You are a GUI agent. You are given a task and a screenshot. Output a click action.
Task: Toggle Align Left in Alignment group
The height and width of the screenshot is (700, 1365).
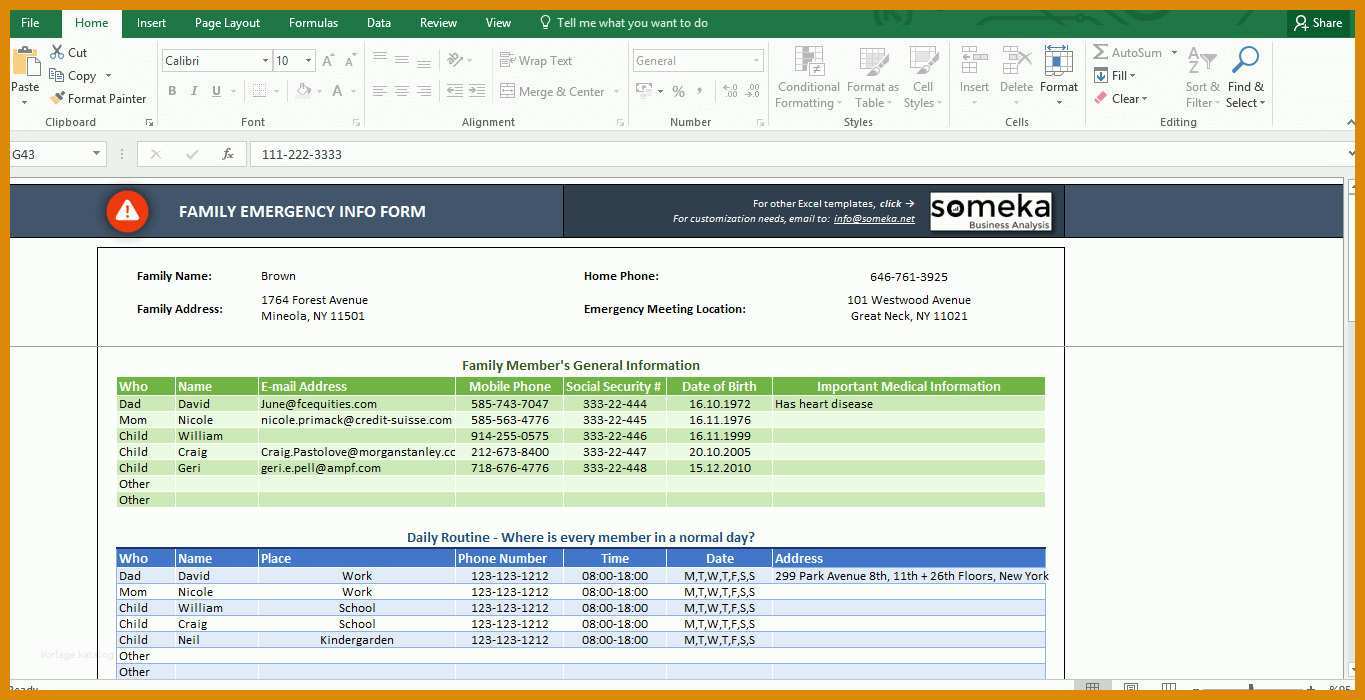pos(380,91)
